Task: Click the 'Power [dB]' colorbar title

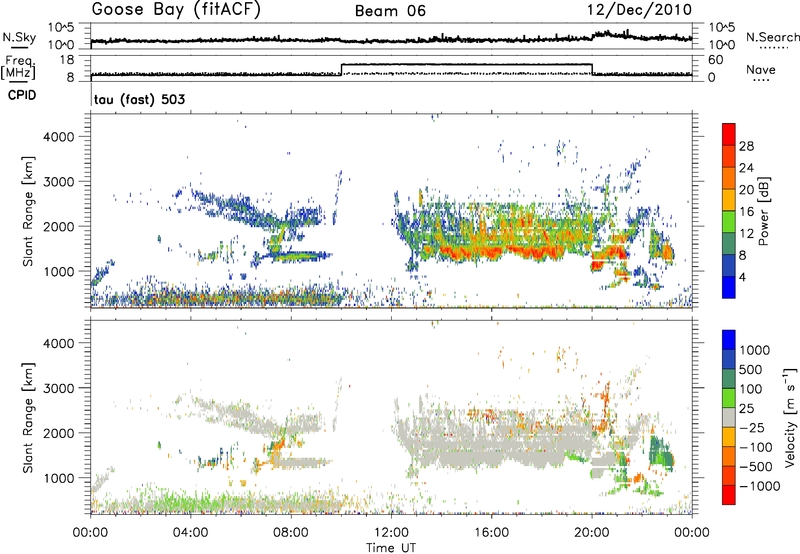Action: (764, 211)
